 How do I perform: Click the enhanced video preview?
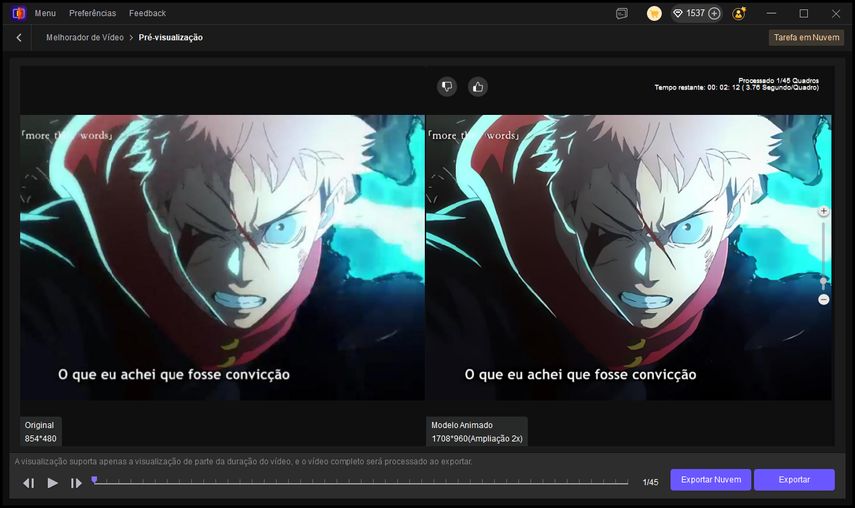[629, 257]
